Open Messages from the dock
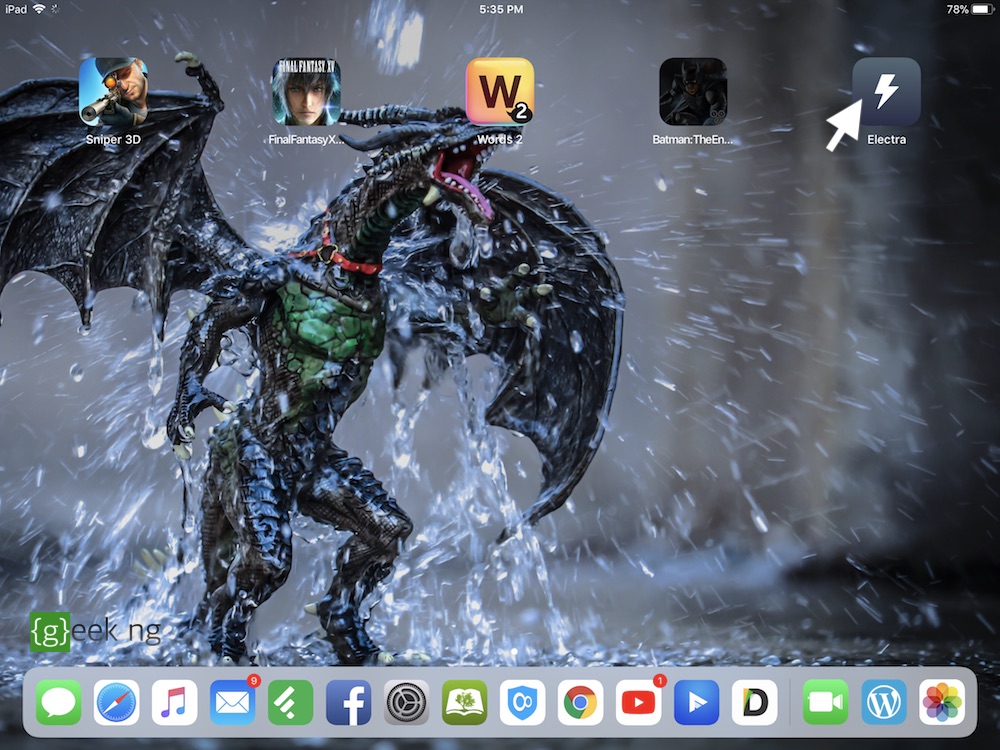Image resolution: width=1000 pixels, height=750 pixels. tap(59, 702)
